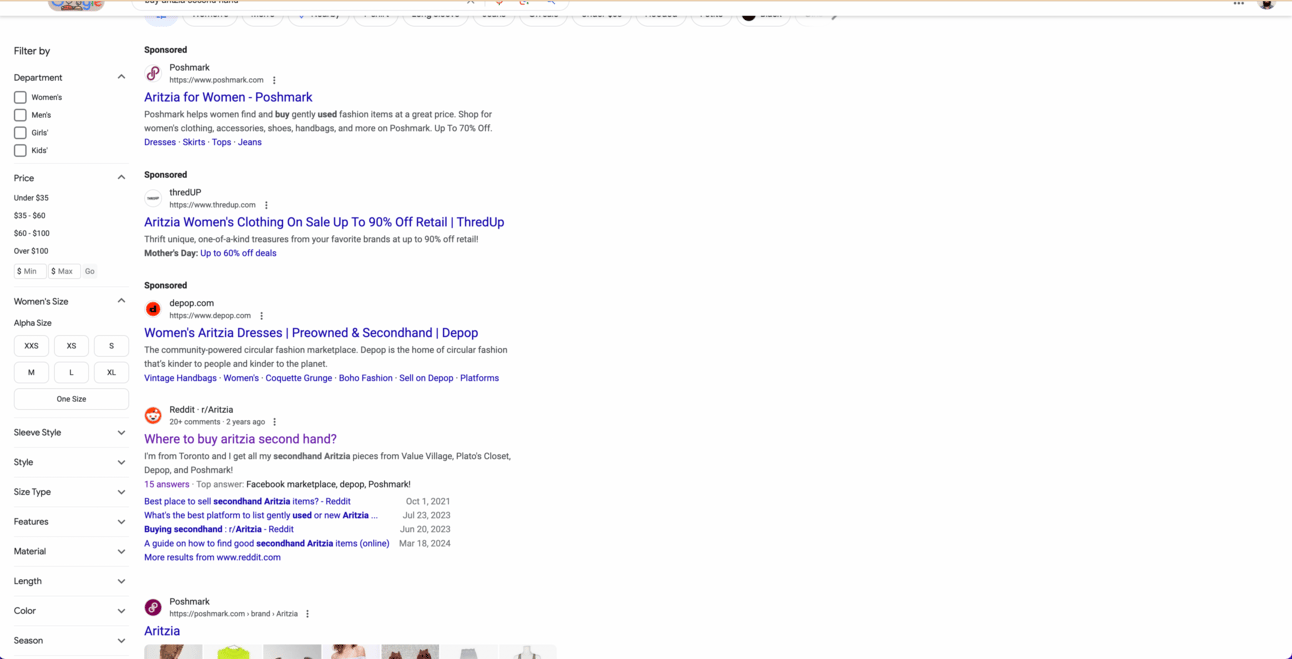The image size is (1292, 659).
Task: Filter by price $60 - $100
Action: pyautogui.click(x=31, y=233)
